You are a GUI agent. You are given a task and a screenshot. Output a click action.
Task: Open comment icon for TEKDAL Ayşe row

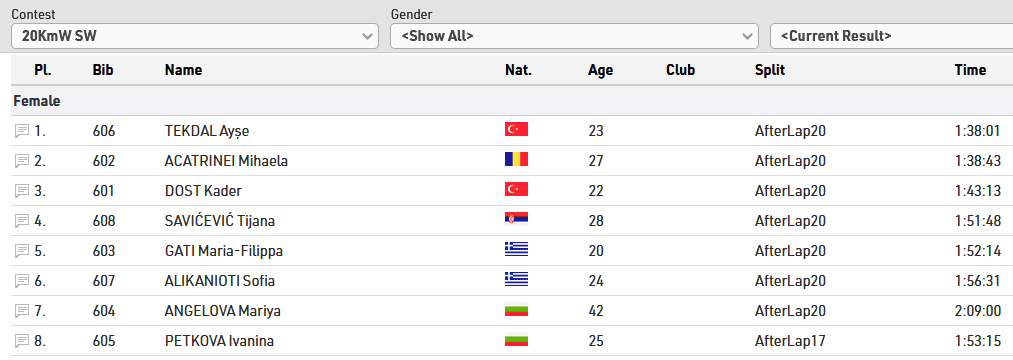(22, 131)
